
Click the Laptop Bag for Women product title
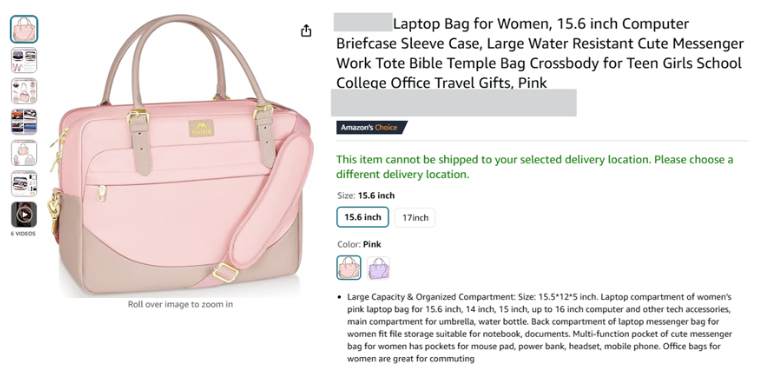(539, 53)
